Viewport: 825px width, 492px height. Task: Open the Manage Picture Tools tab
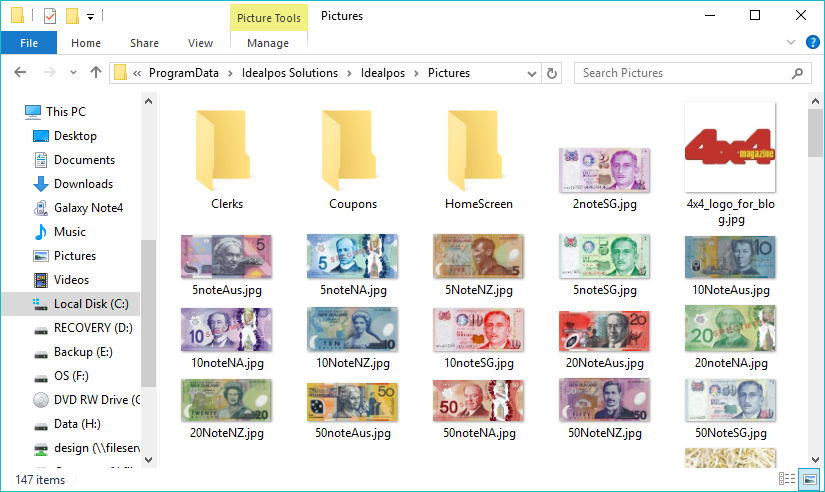[268, 43]
